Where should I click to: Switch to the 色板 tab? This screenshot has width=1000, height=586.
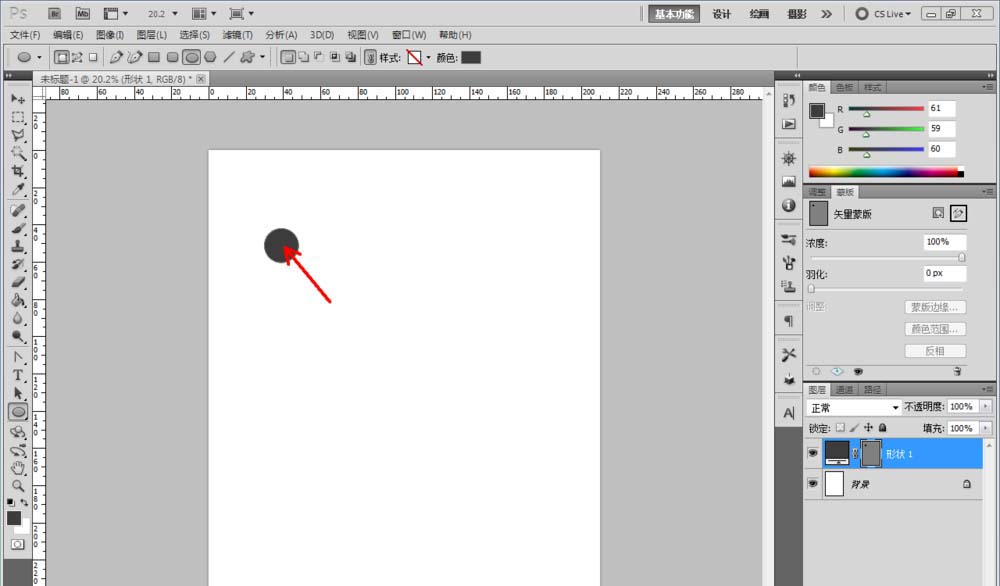click(844, 87)
